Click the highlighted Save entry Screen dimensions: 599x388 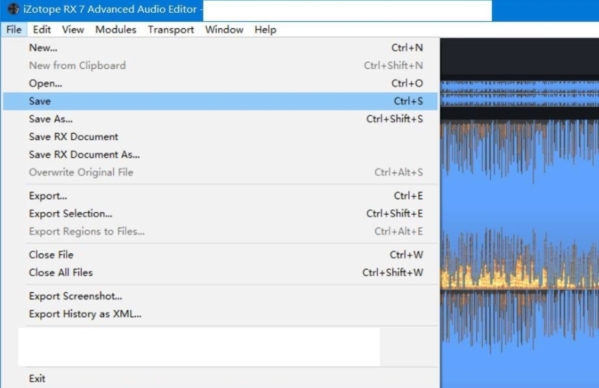coord(220,101)
